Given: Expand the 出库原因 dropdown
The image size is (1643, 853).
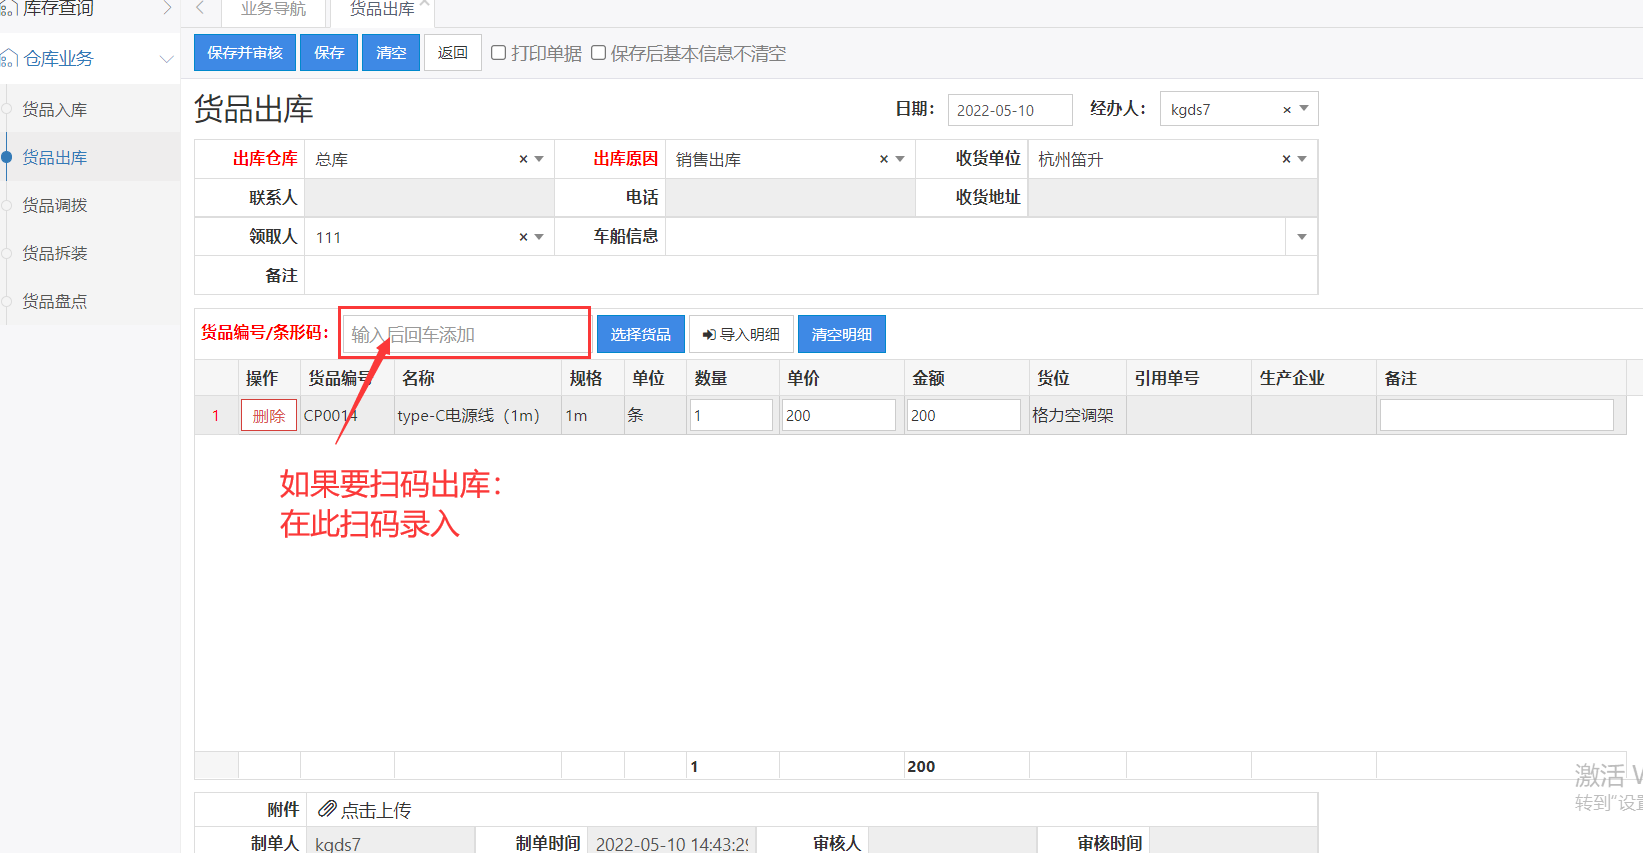Looking at the screenshot, I should [900, 159].
